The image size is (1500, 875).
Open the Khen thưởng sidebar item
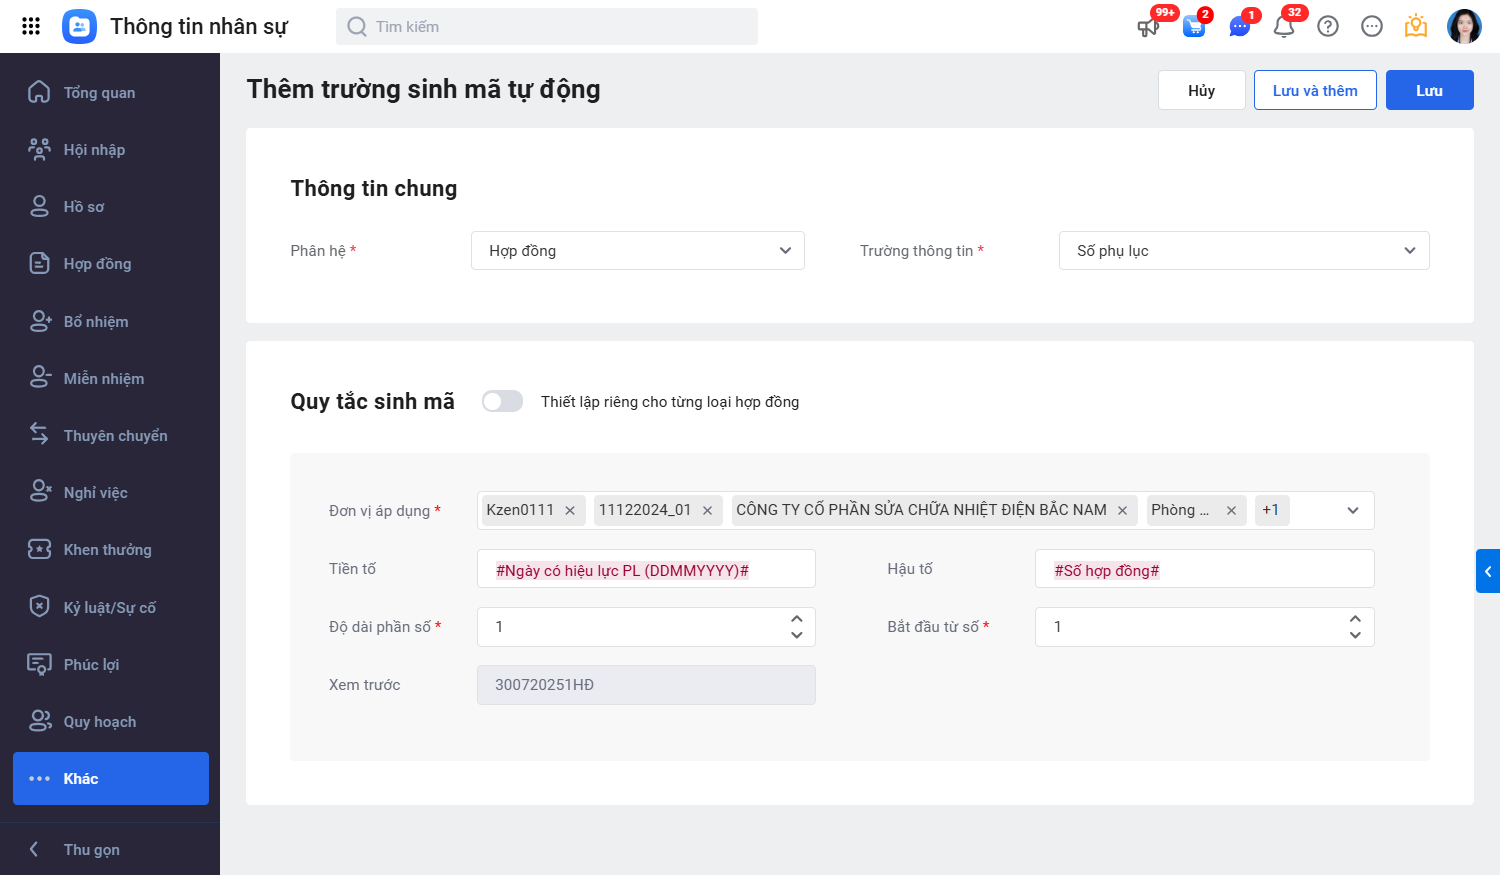[107, 550]
